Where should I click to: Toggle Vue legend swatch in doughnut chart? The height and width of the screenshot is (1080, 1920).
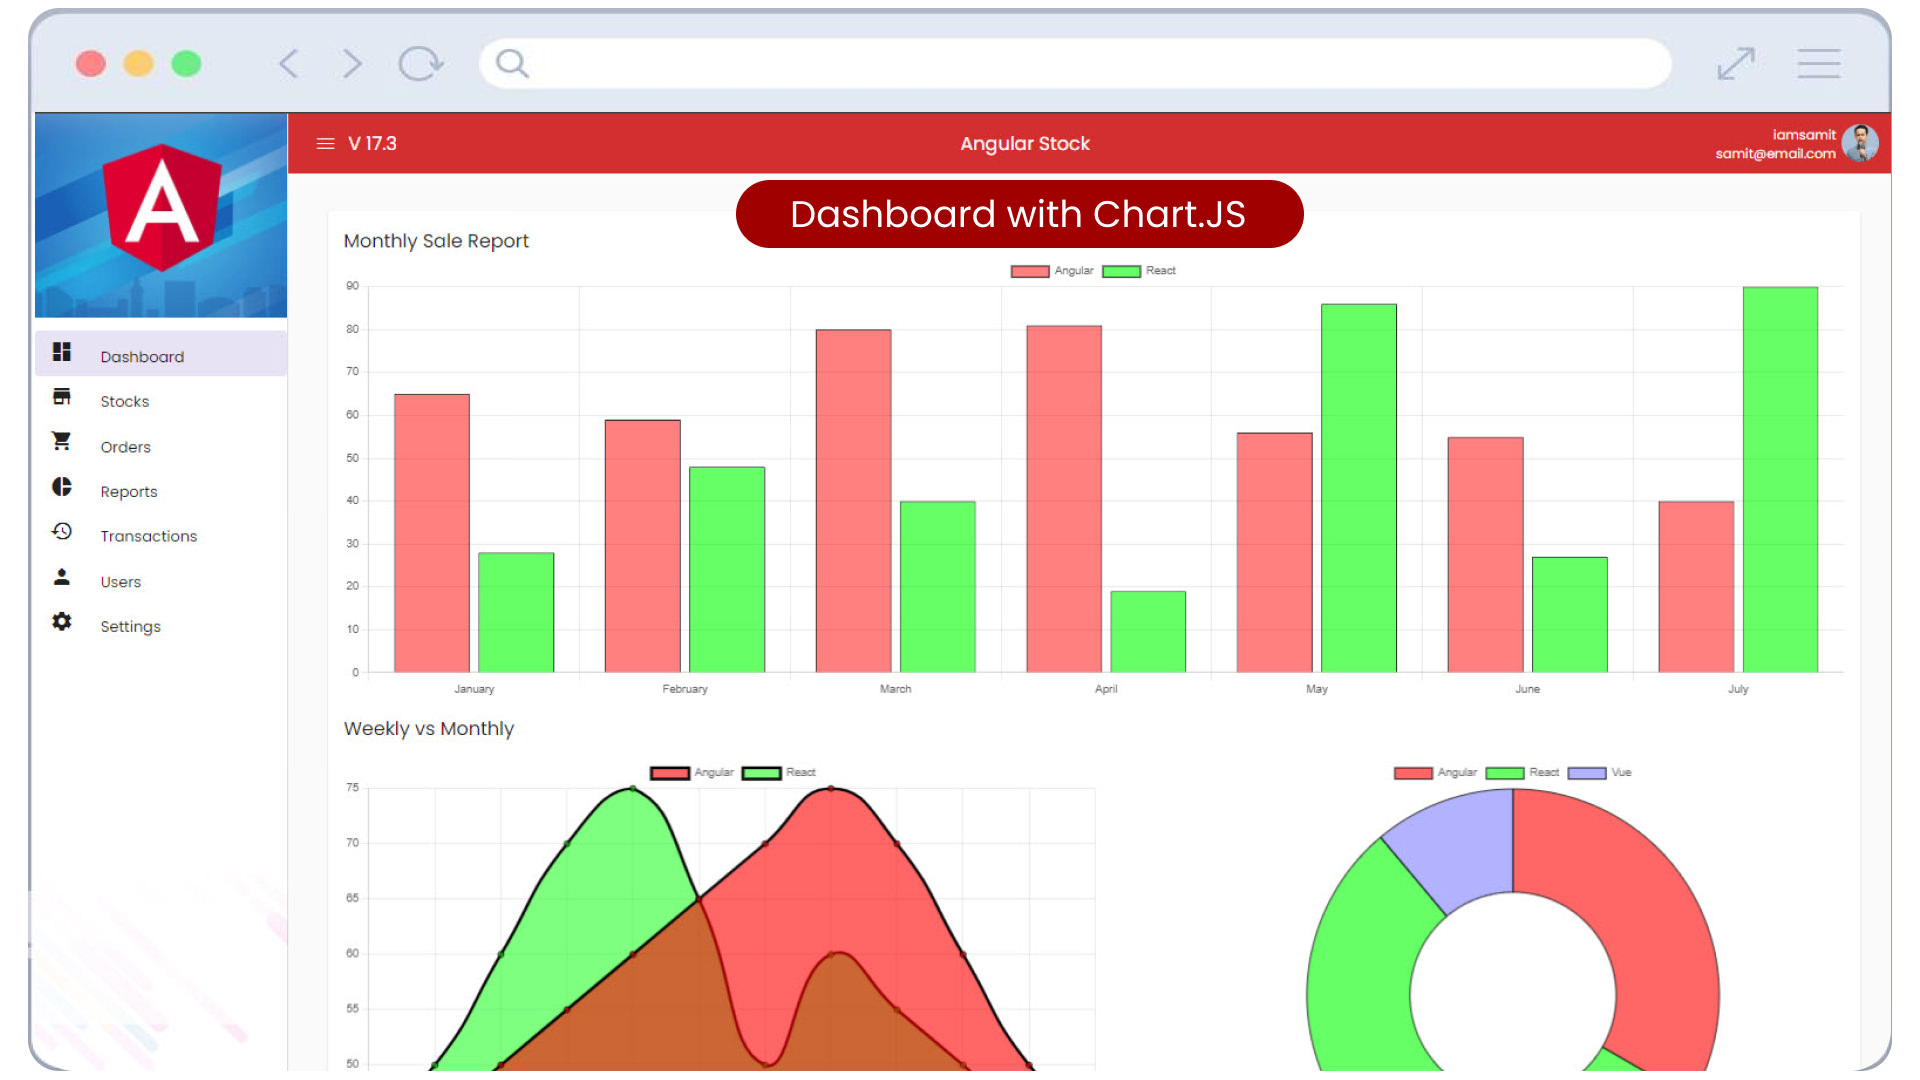pos(1587,773)
